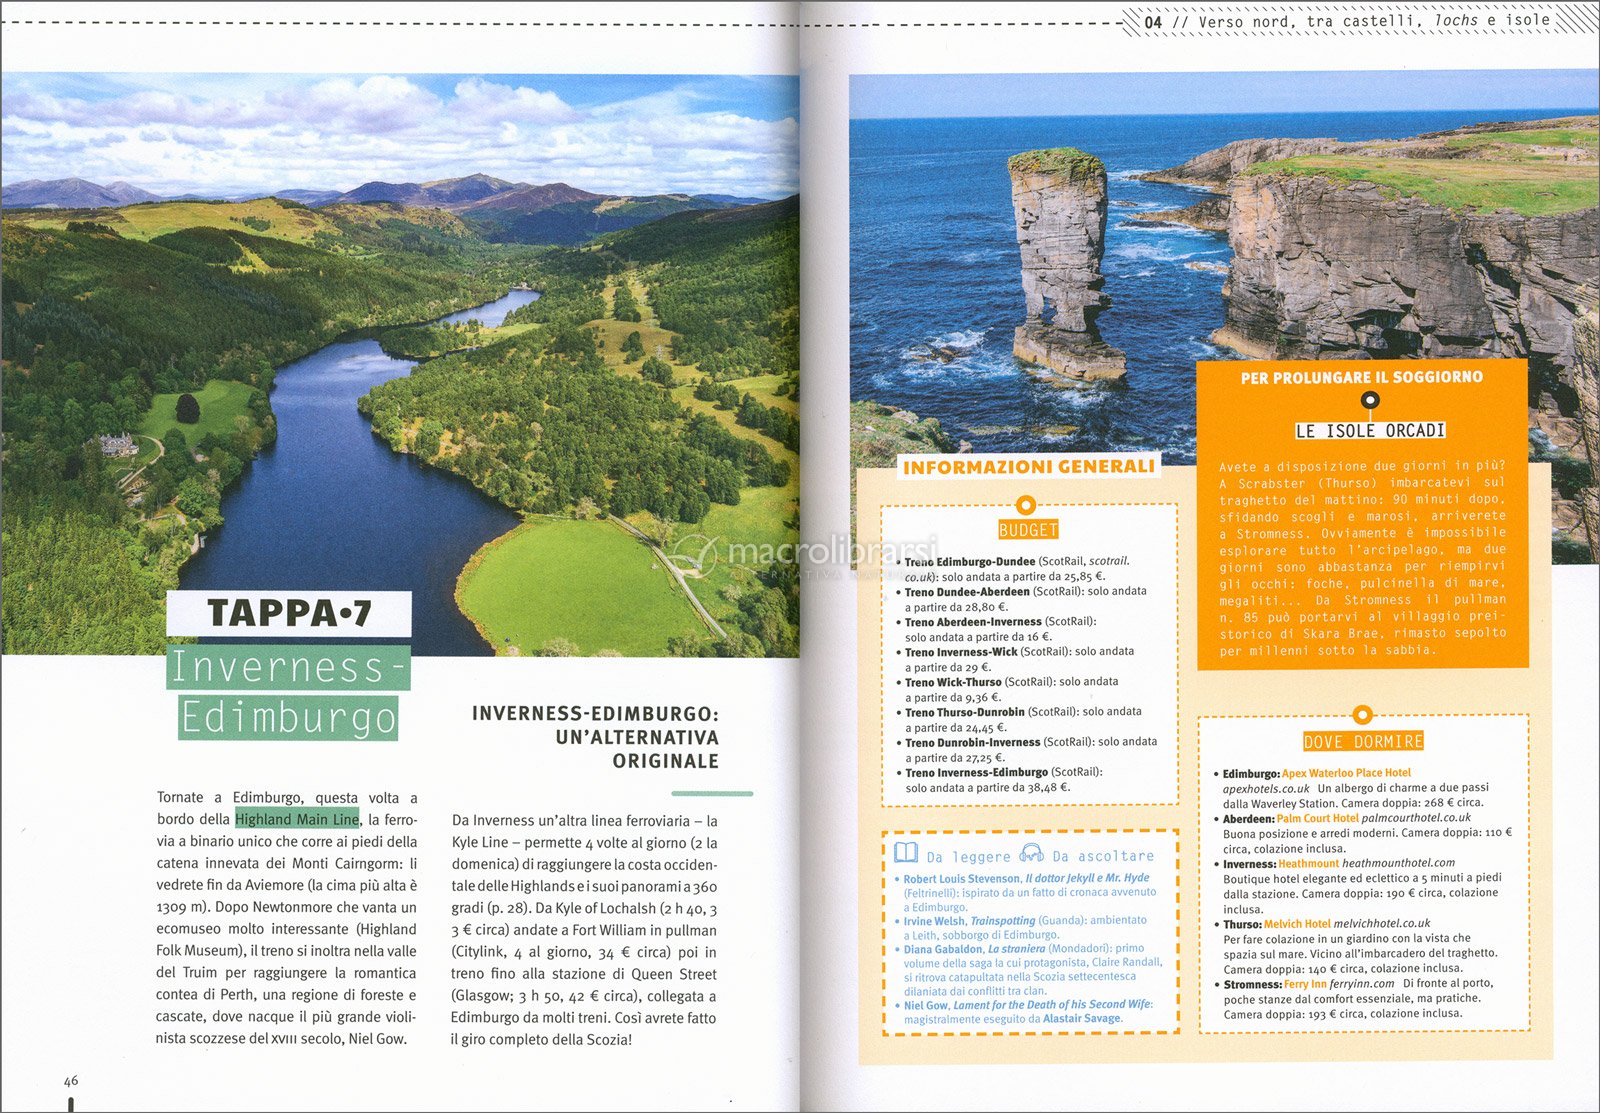Select the Treno Thurso-Dunrobin budget entry
The width and height of the screenshot is (1600, 1113).
pos(1018,719)
